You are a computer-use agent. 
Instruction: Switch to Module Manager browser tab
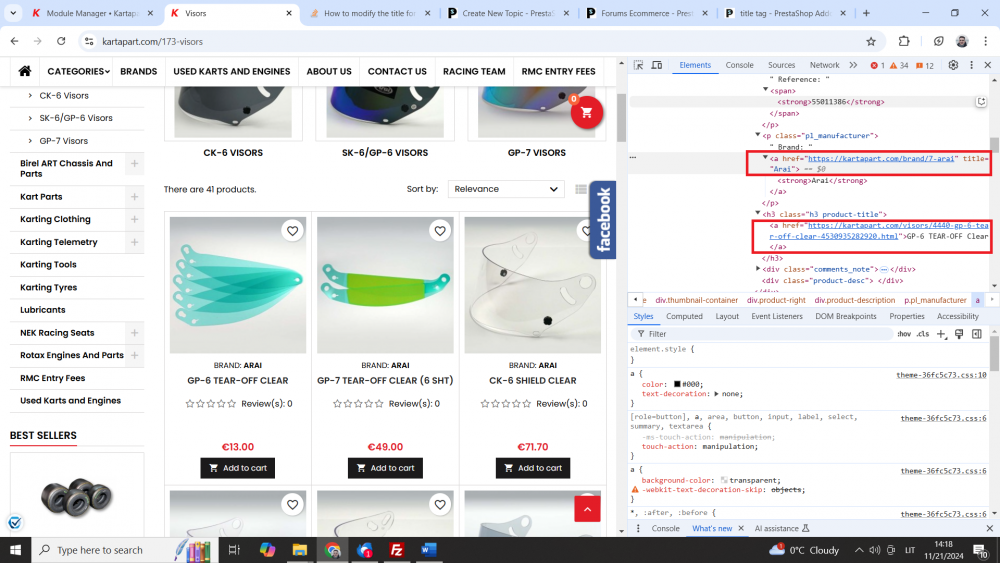click(92, 13)
